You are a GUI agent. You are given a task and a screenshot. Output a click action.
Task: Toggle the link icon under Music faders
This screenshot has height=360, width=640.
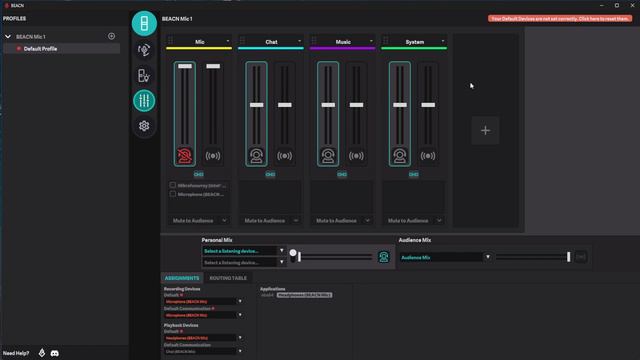pyautogui.click(x=342, y=174)
